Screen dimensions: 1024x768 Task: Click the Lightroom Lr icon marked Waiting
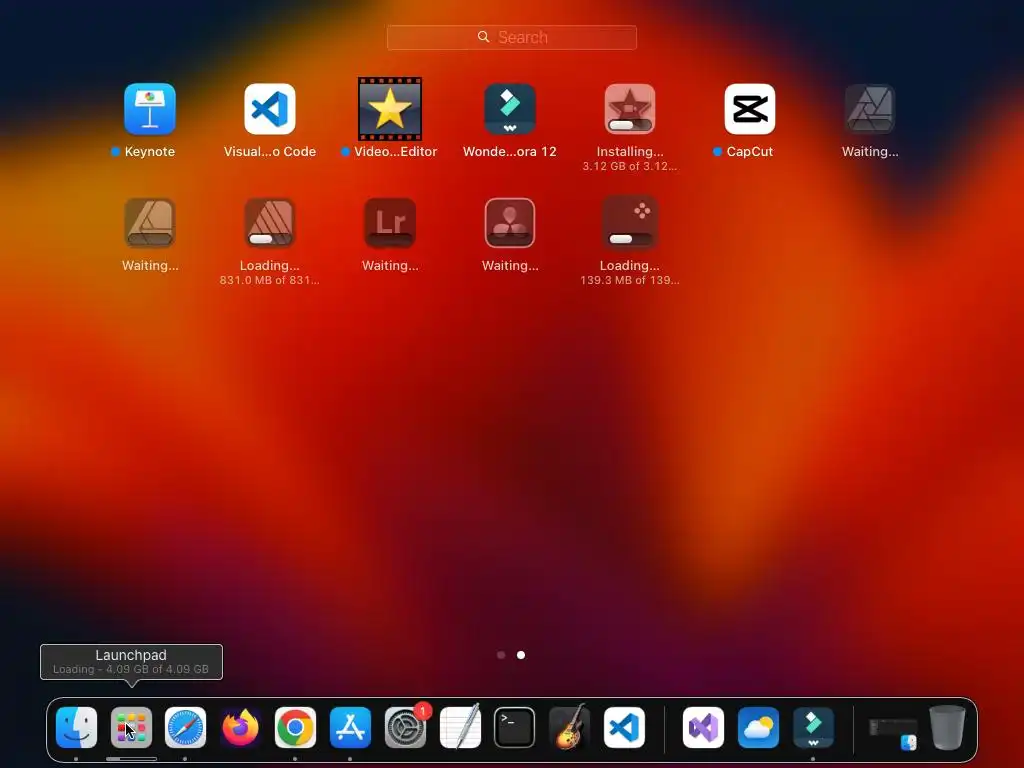[x=390, y=223]
